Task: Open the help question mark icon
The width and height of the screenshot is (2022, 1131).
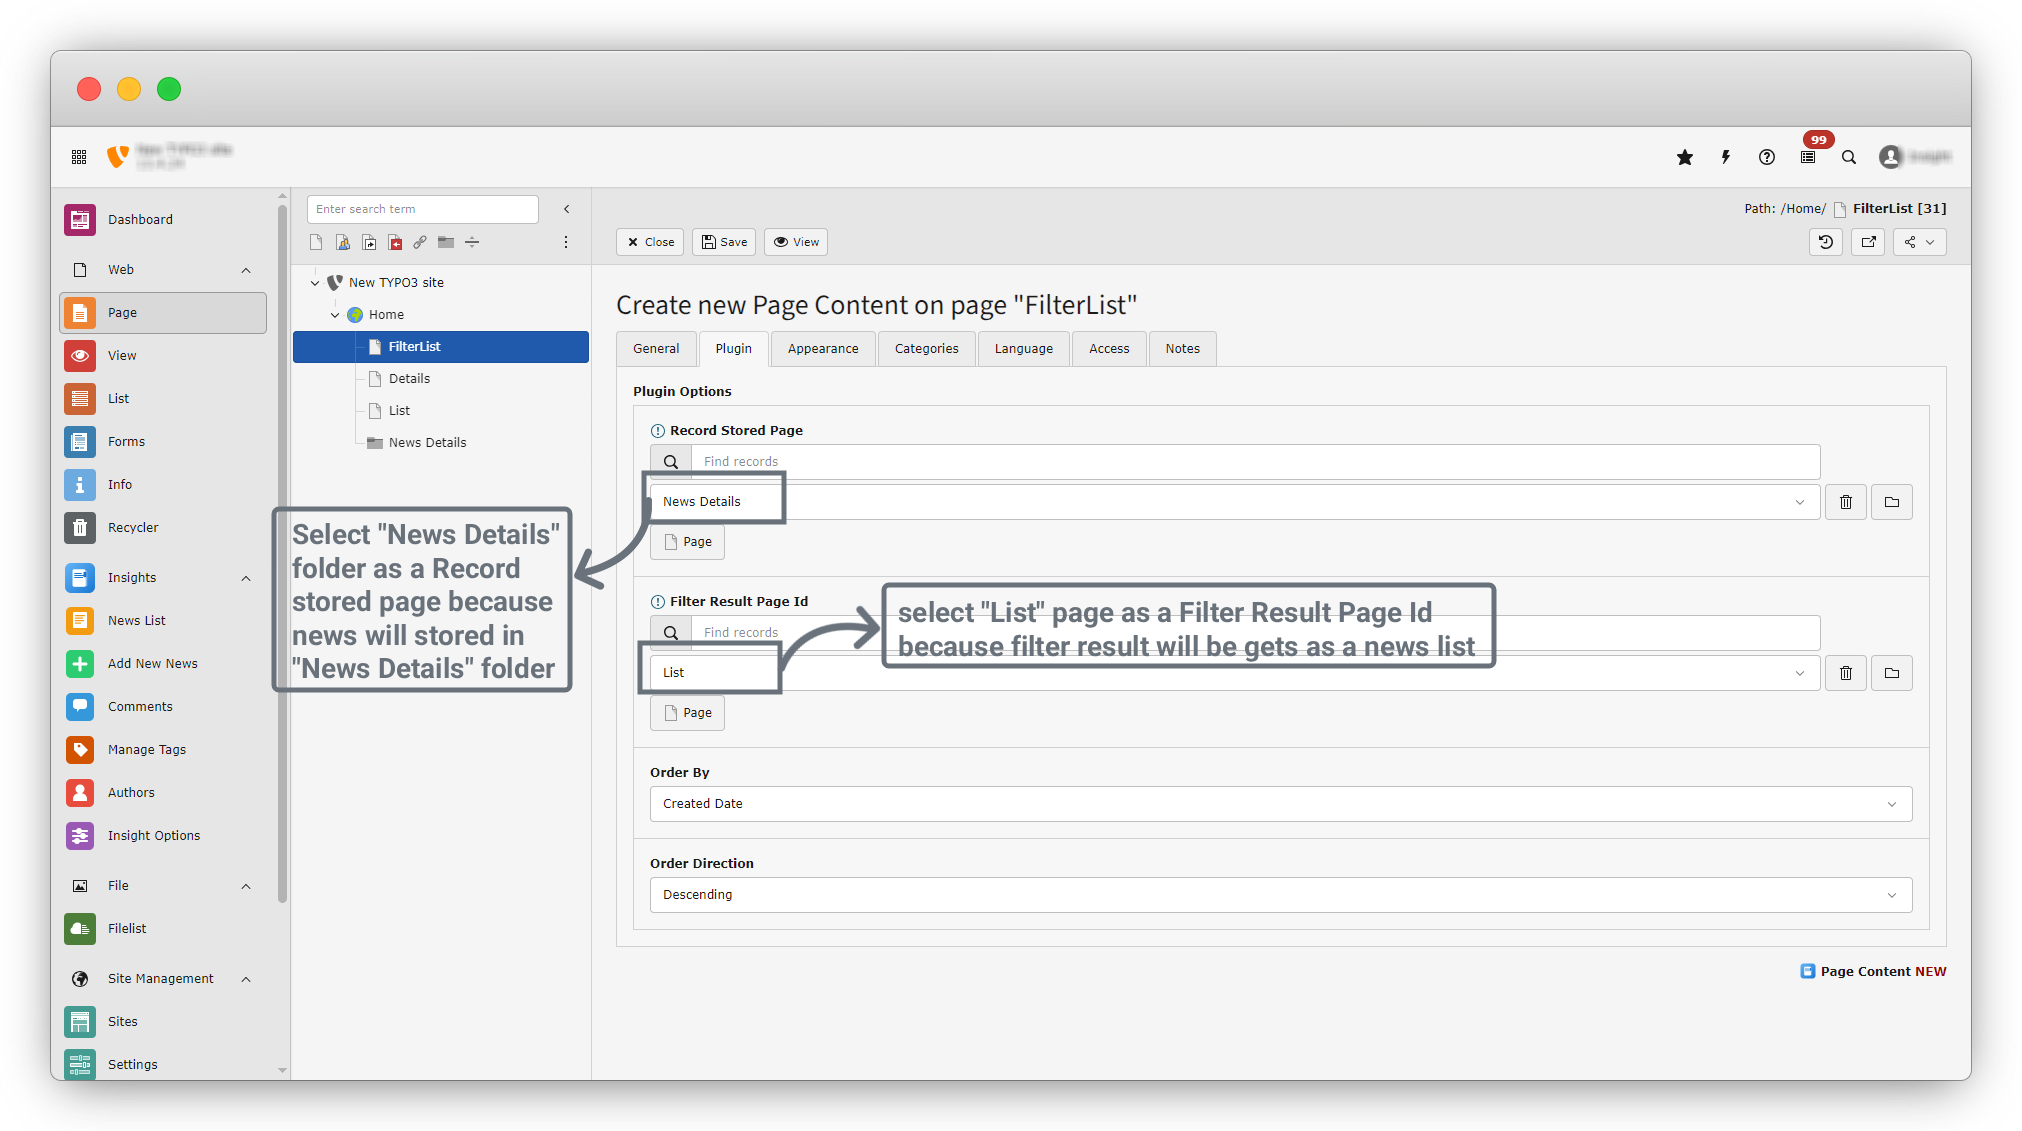Action: (x=1767, y=157)
